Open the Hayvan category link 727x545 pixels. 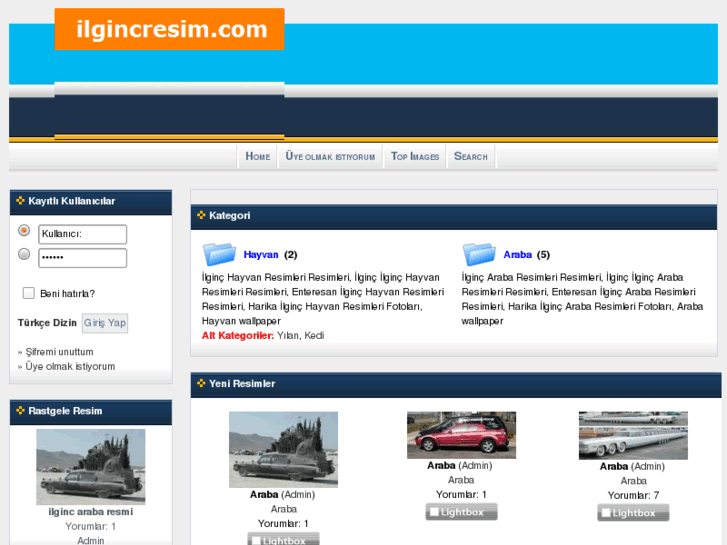(261, 255)
